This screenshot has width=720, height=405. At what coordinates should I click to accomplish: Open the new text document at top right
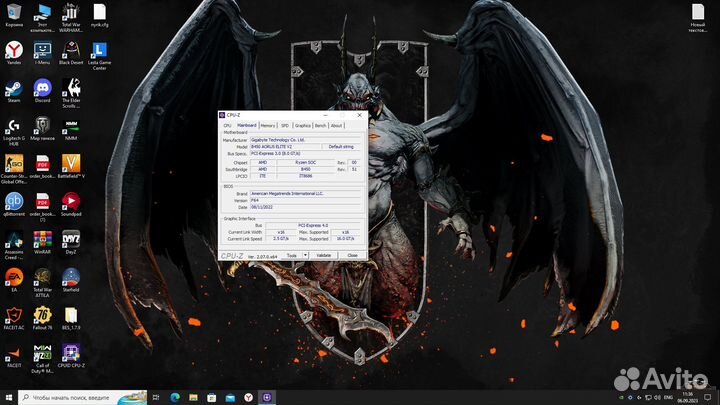point(698,17)
